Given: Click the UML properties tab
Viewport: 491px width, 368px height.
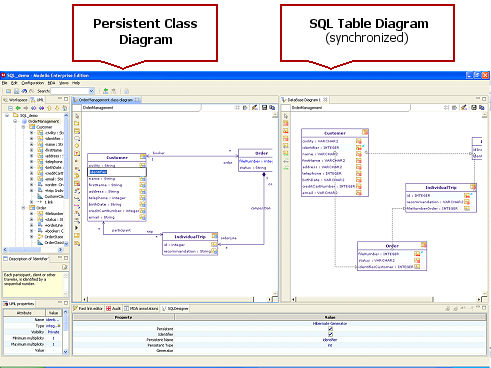Looking at the screenshot, I should [x=19, y=304].
